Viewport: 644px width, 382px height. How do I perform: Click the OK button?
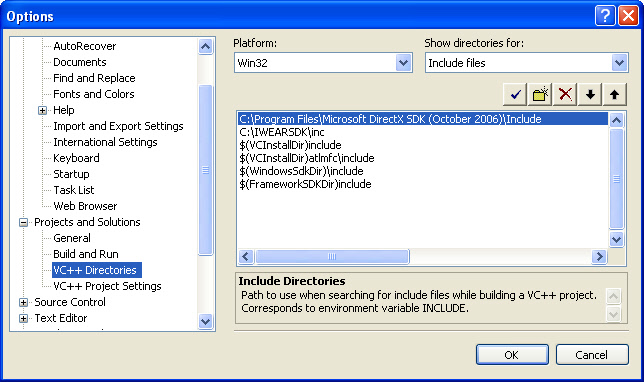tap(512, 354)
